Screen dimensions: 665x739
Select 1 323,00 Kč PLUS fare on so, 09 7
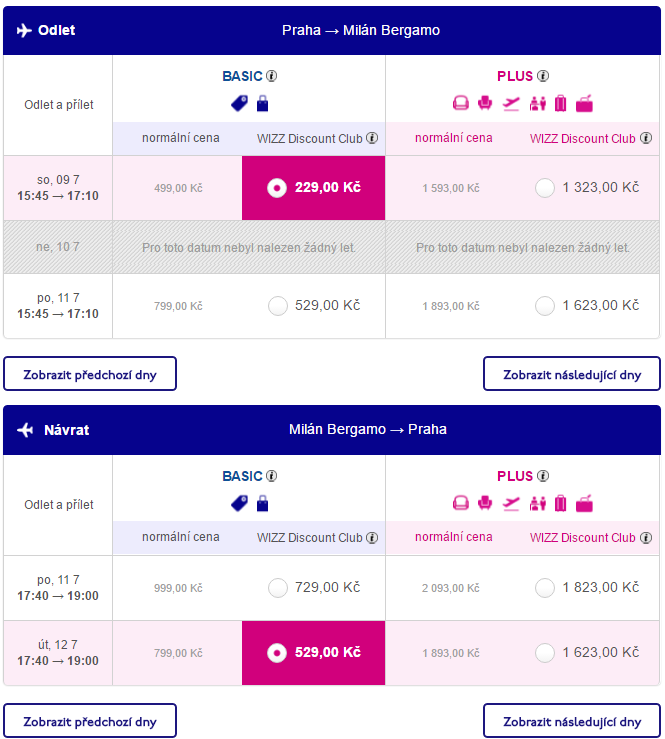[x=545, y=188]
